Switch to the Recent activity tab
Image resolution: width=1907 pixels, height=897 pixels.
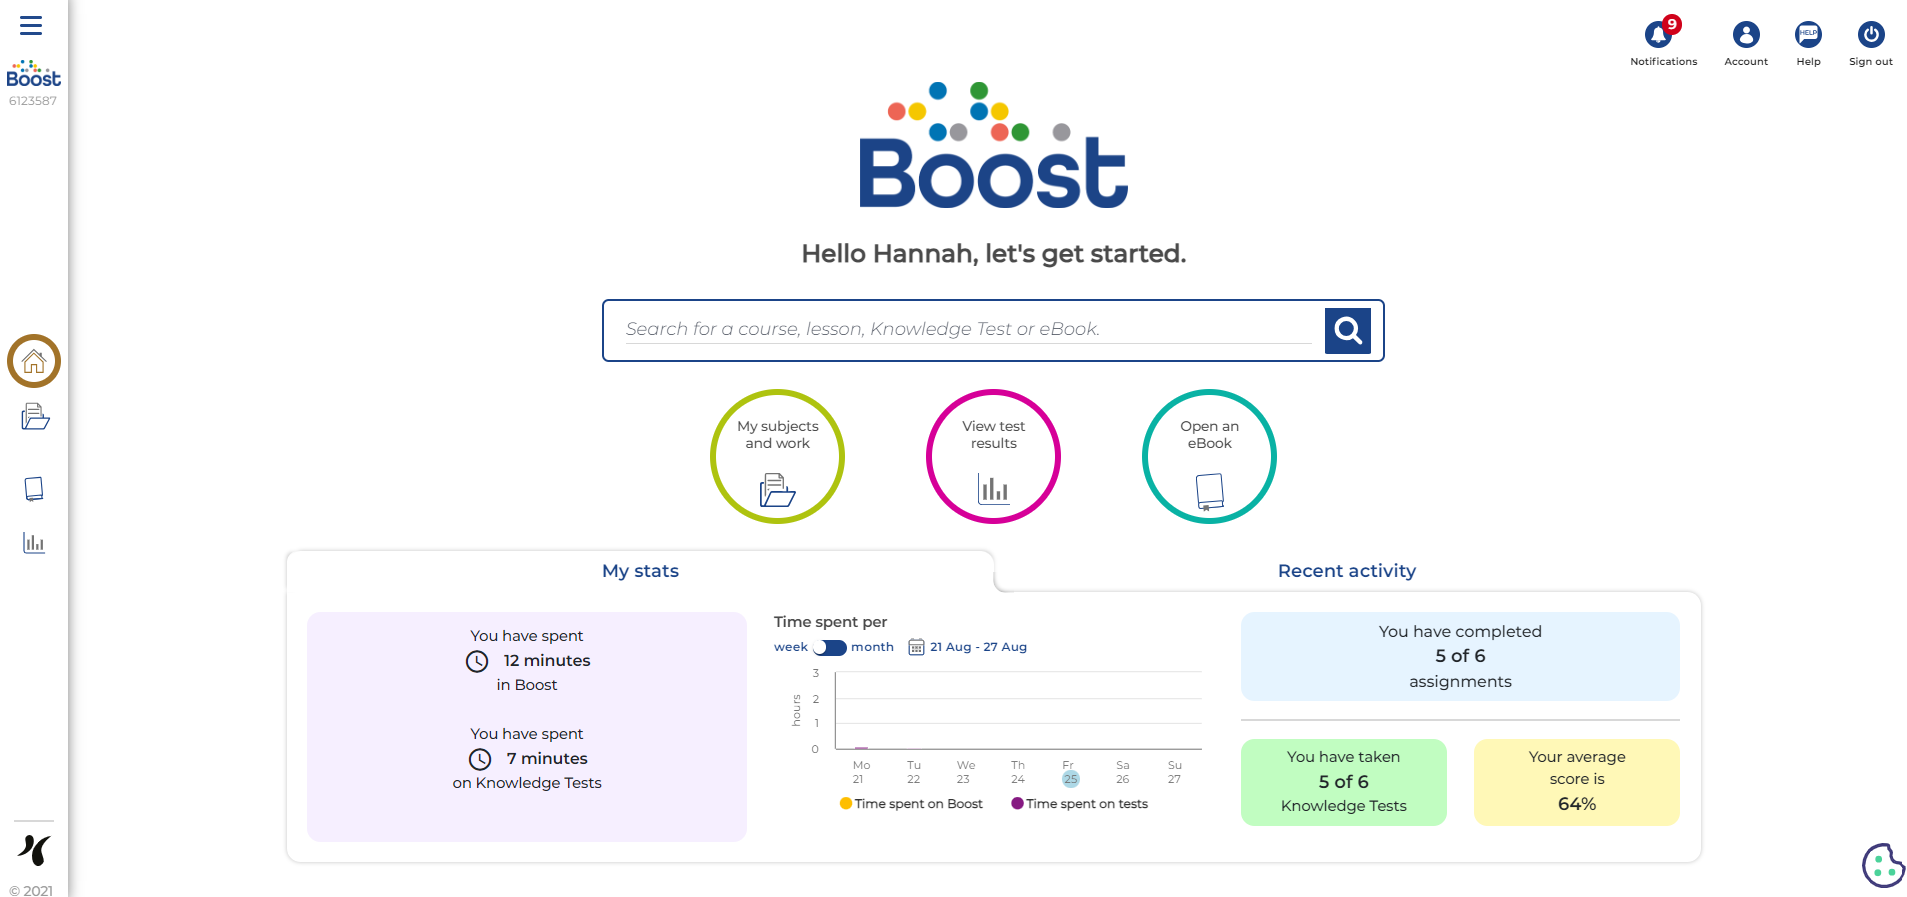[x=1346, y=571]
